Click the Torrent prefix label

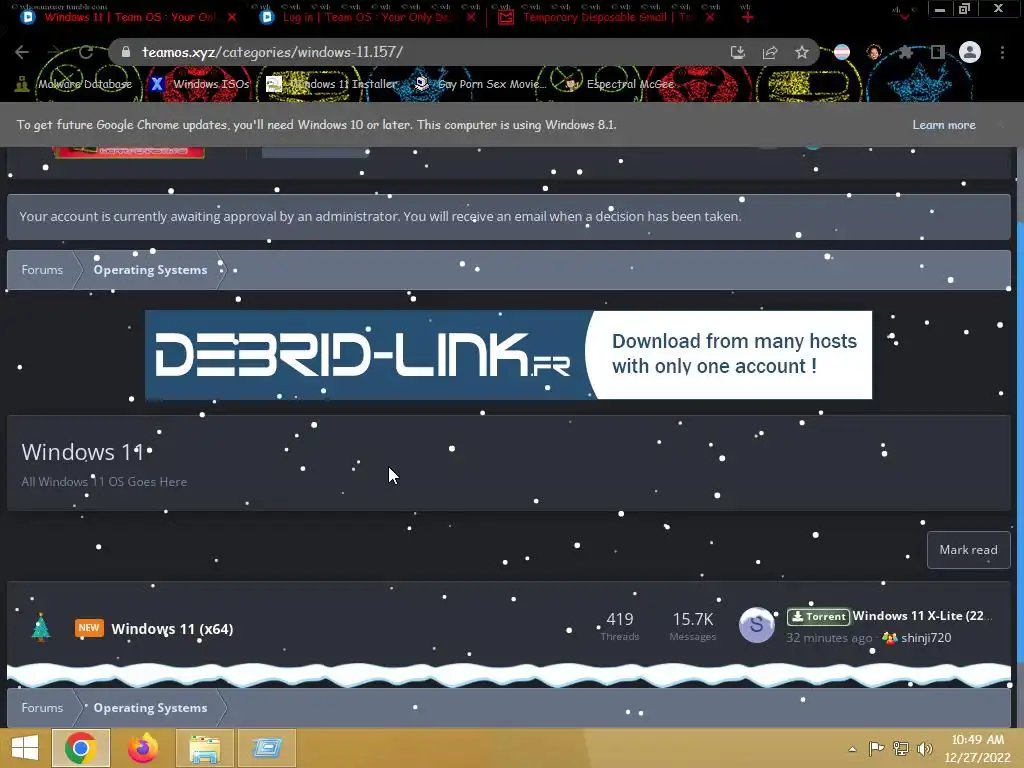click(818, 616)
